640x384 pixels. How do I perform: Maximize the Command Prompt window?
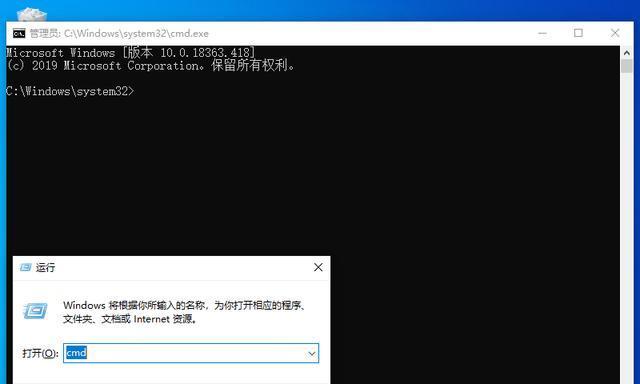578,33
